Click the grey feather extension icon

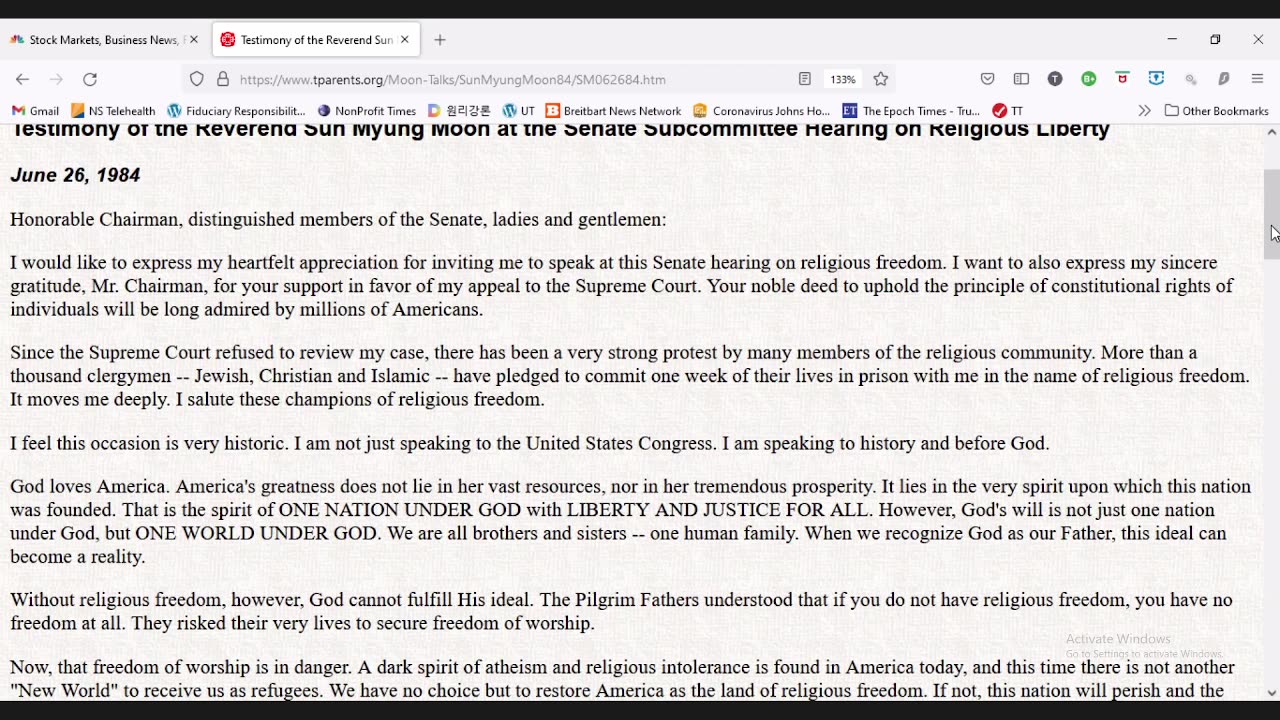pos(1224,79)
